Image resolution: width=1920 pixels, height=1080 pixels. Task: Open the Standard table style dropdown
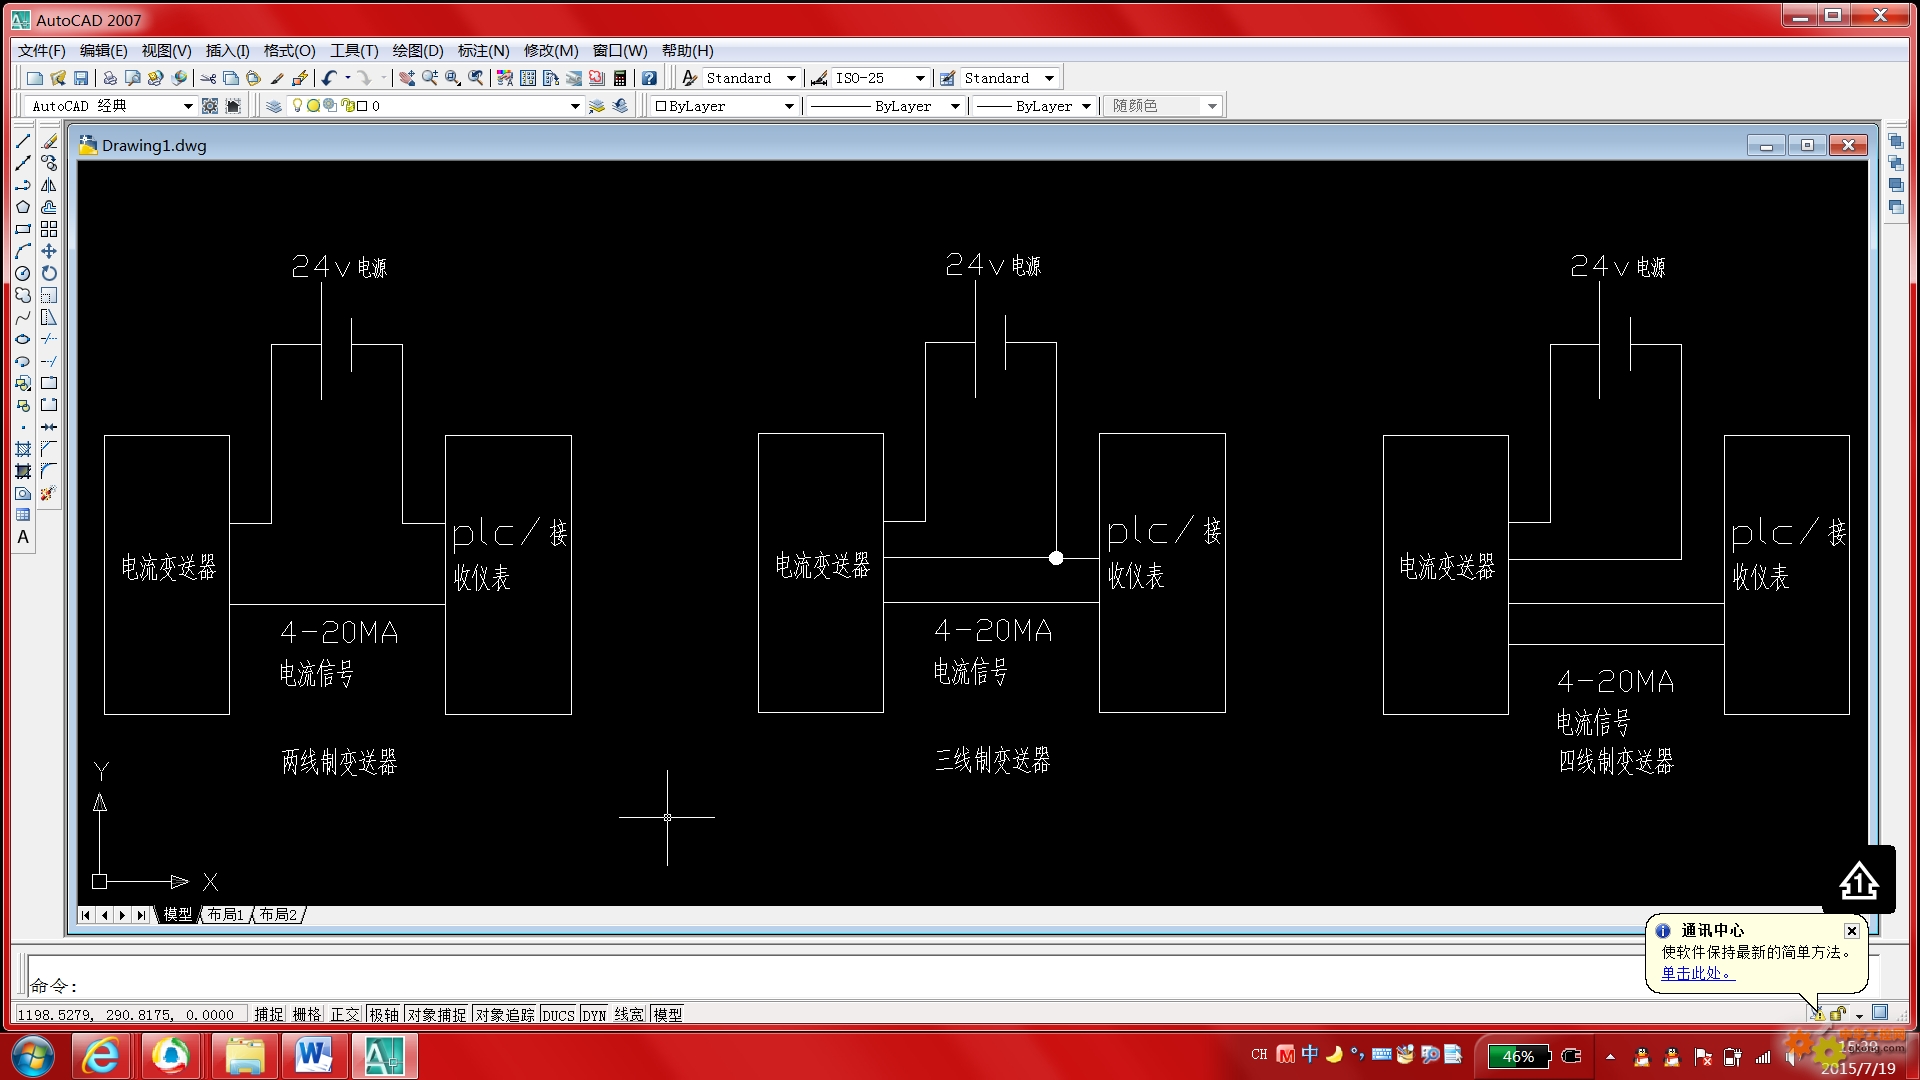[x=1049, y=78]
